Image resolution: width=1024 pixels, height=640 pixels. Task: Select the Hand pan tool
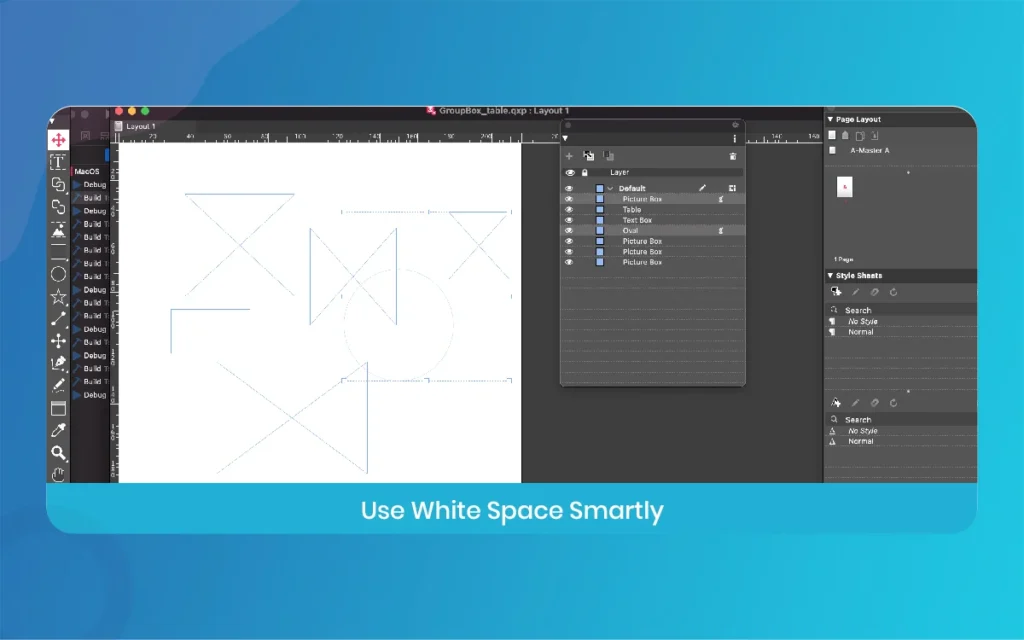58,474
